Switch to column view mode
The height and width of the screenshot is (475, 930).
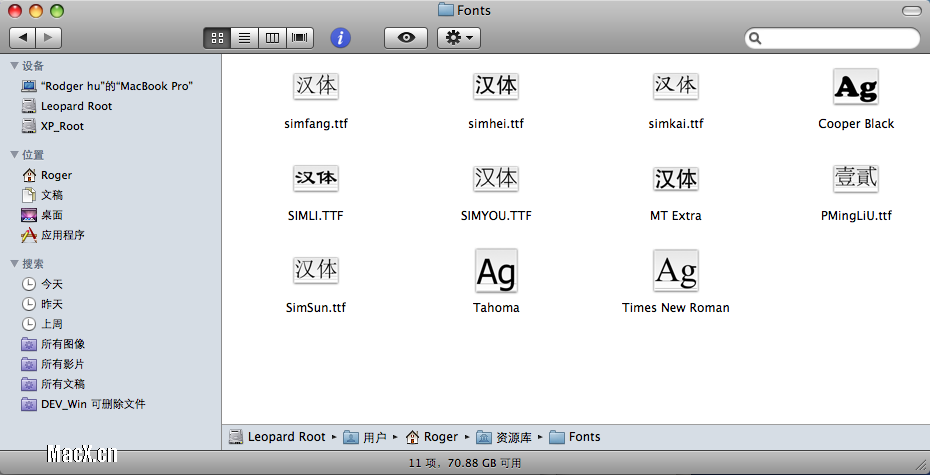(x=272, y=38)
